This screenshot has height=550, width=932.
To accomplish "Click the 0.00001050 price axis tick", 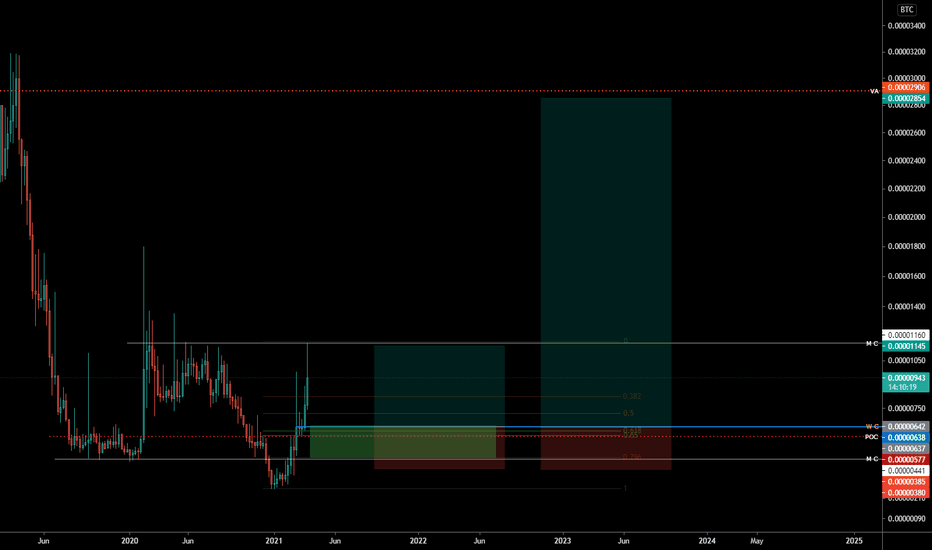I will tap(906, 360).
